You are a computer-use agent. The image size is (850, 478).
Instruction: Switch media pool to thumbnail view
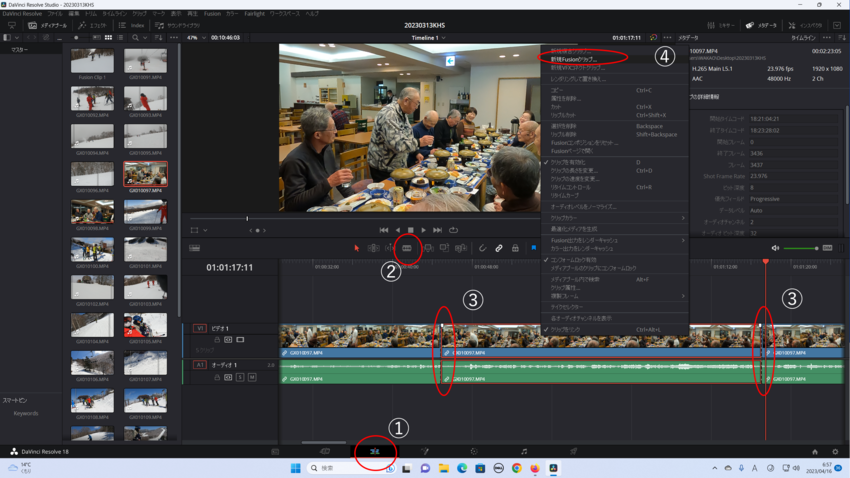point(108,38)
